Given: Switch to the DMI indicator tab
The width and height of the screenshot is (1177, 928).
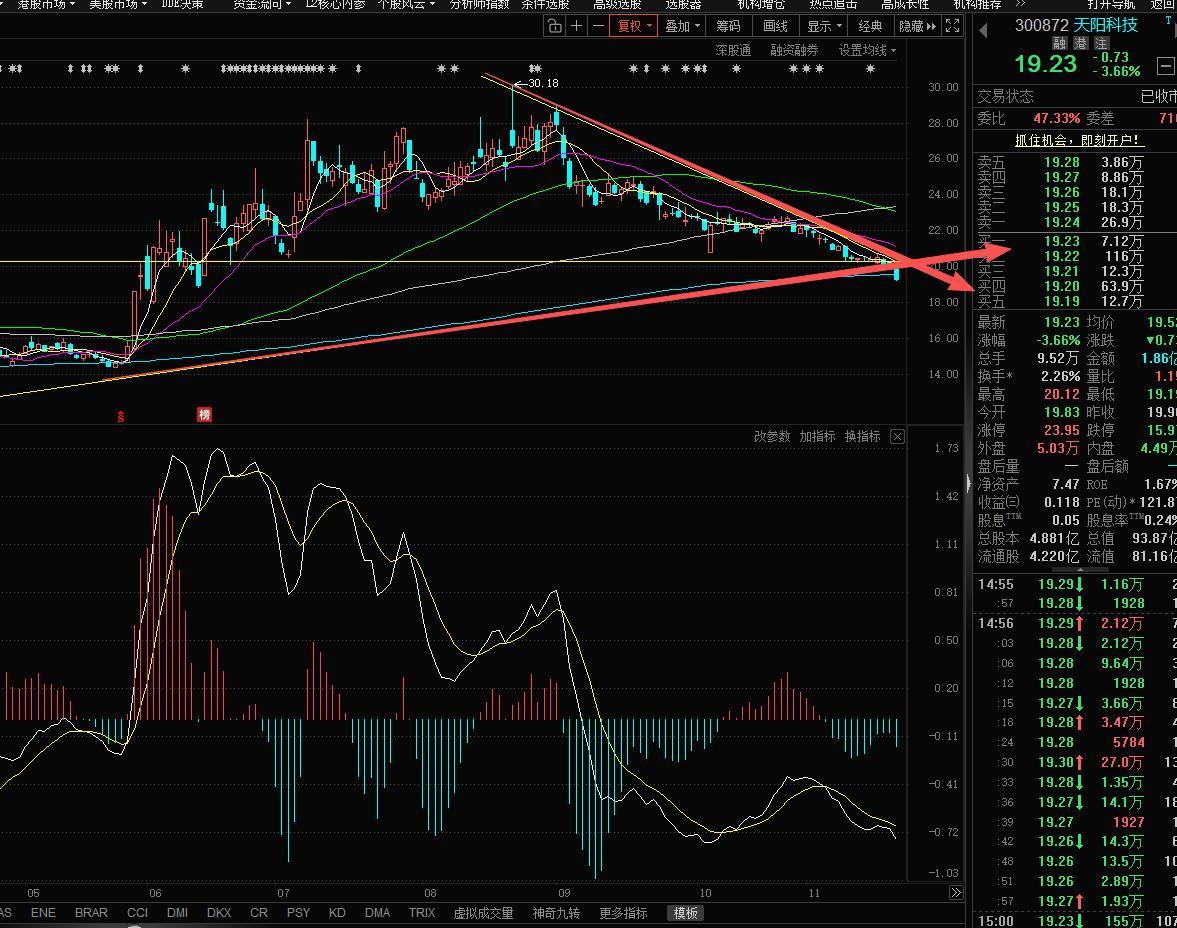Looking at the screenshot, I should pyautogui.click(x=177, y=913).
